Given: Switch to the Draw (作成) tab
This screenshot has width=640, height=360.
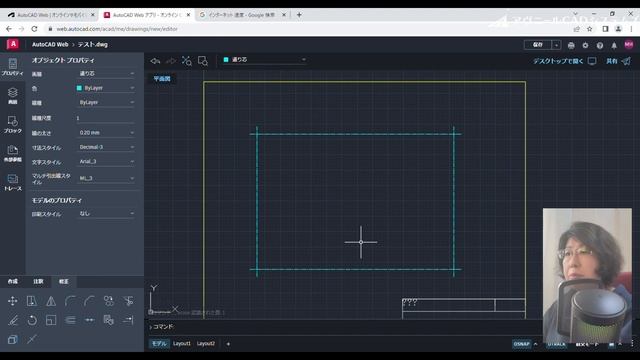Looking at the screenshot, I should coord(13,282).
